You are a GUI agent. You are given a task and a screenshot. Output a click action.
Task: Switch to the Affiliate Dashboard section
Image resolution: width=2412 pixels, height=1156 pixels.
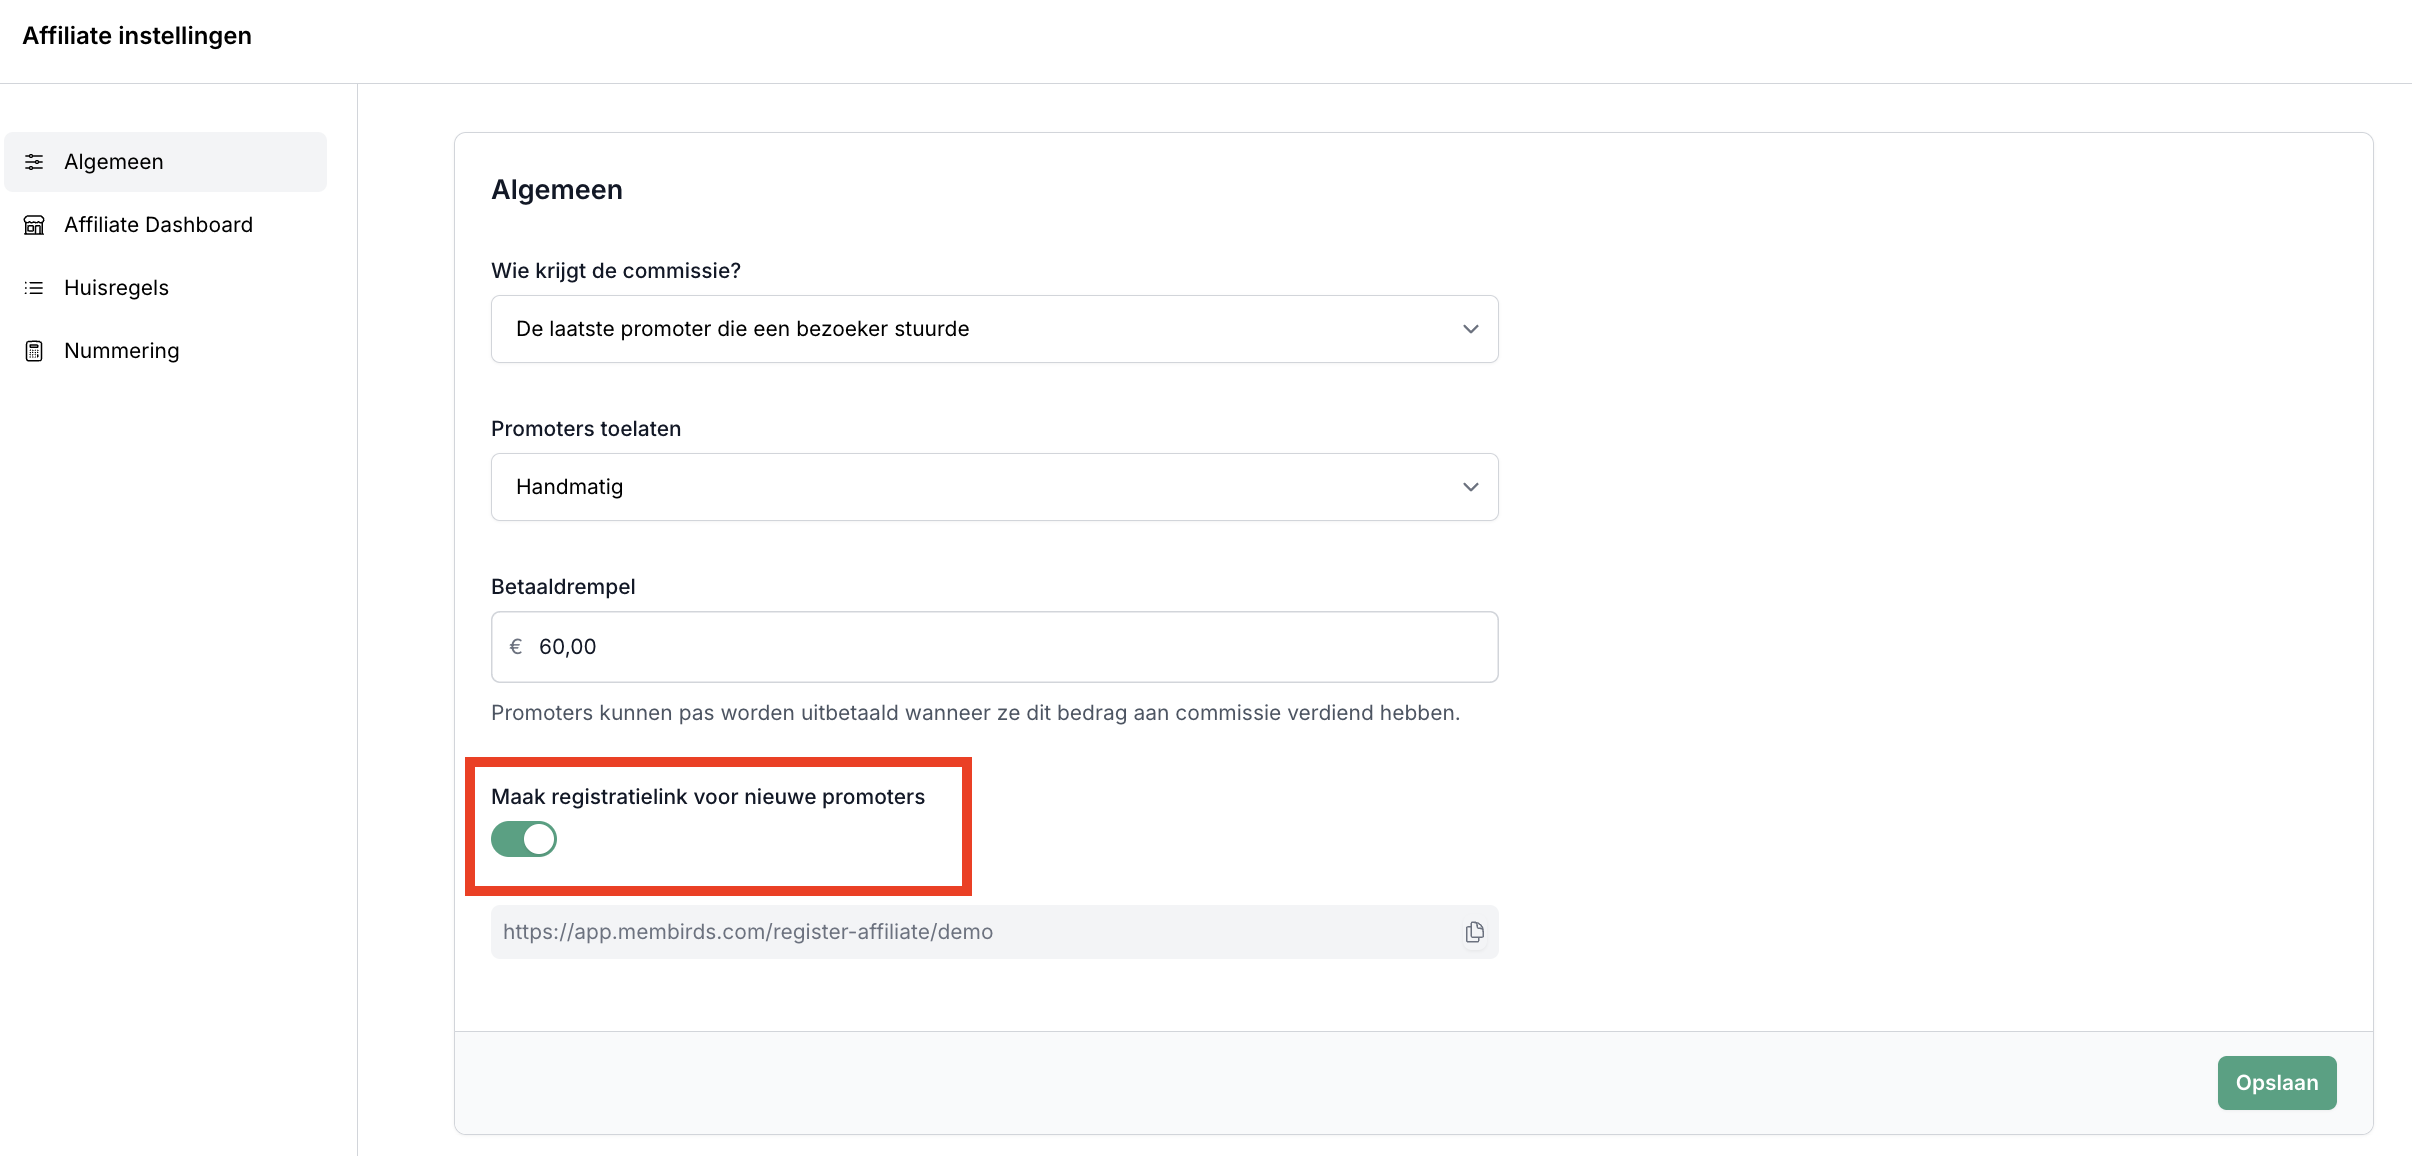point(158,225)
